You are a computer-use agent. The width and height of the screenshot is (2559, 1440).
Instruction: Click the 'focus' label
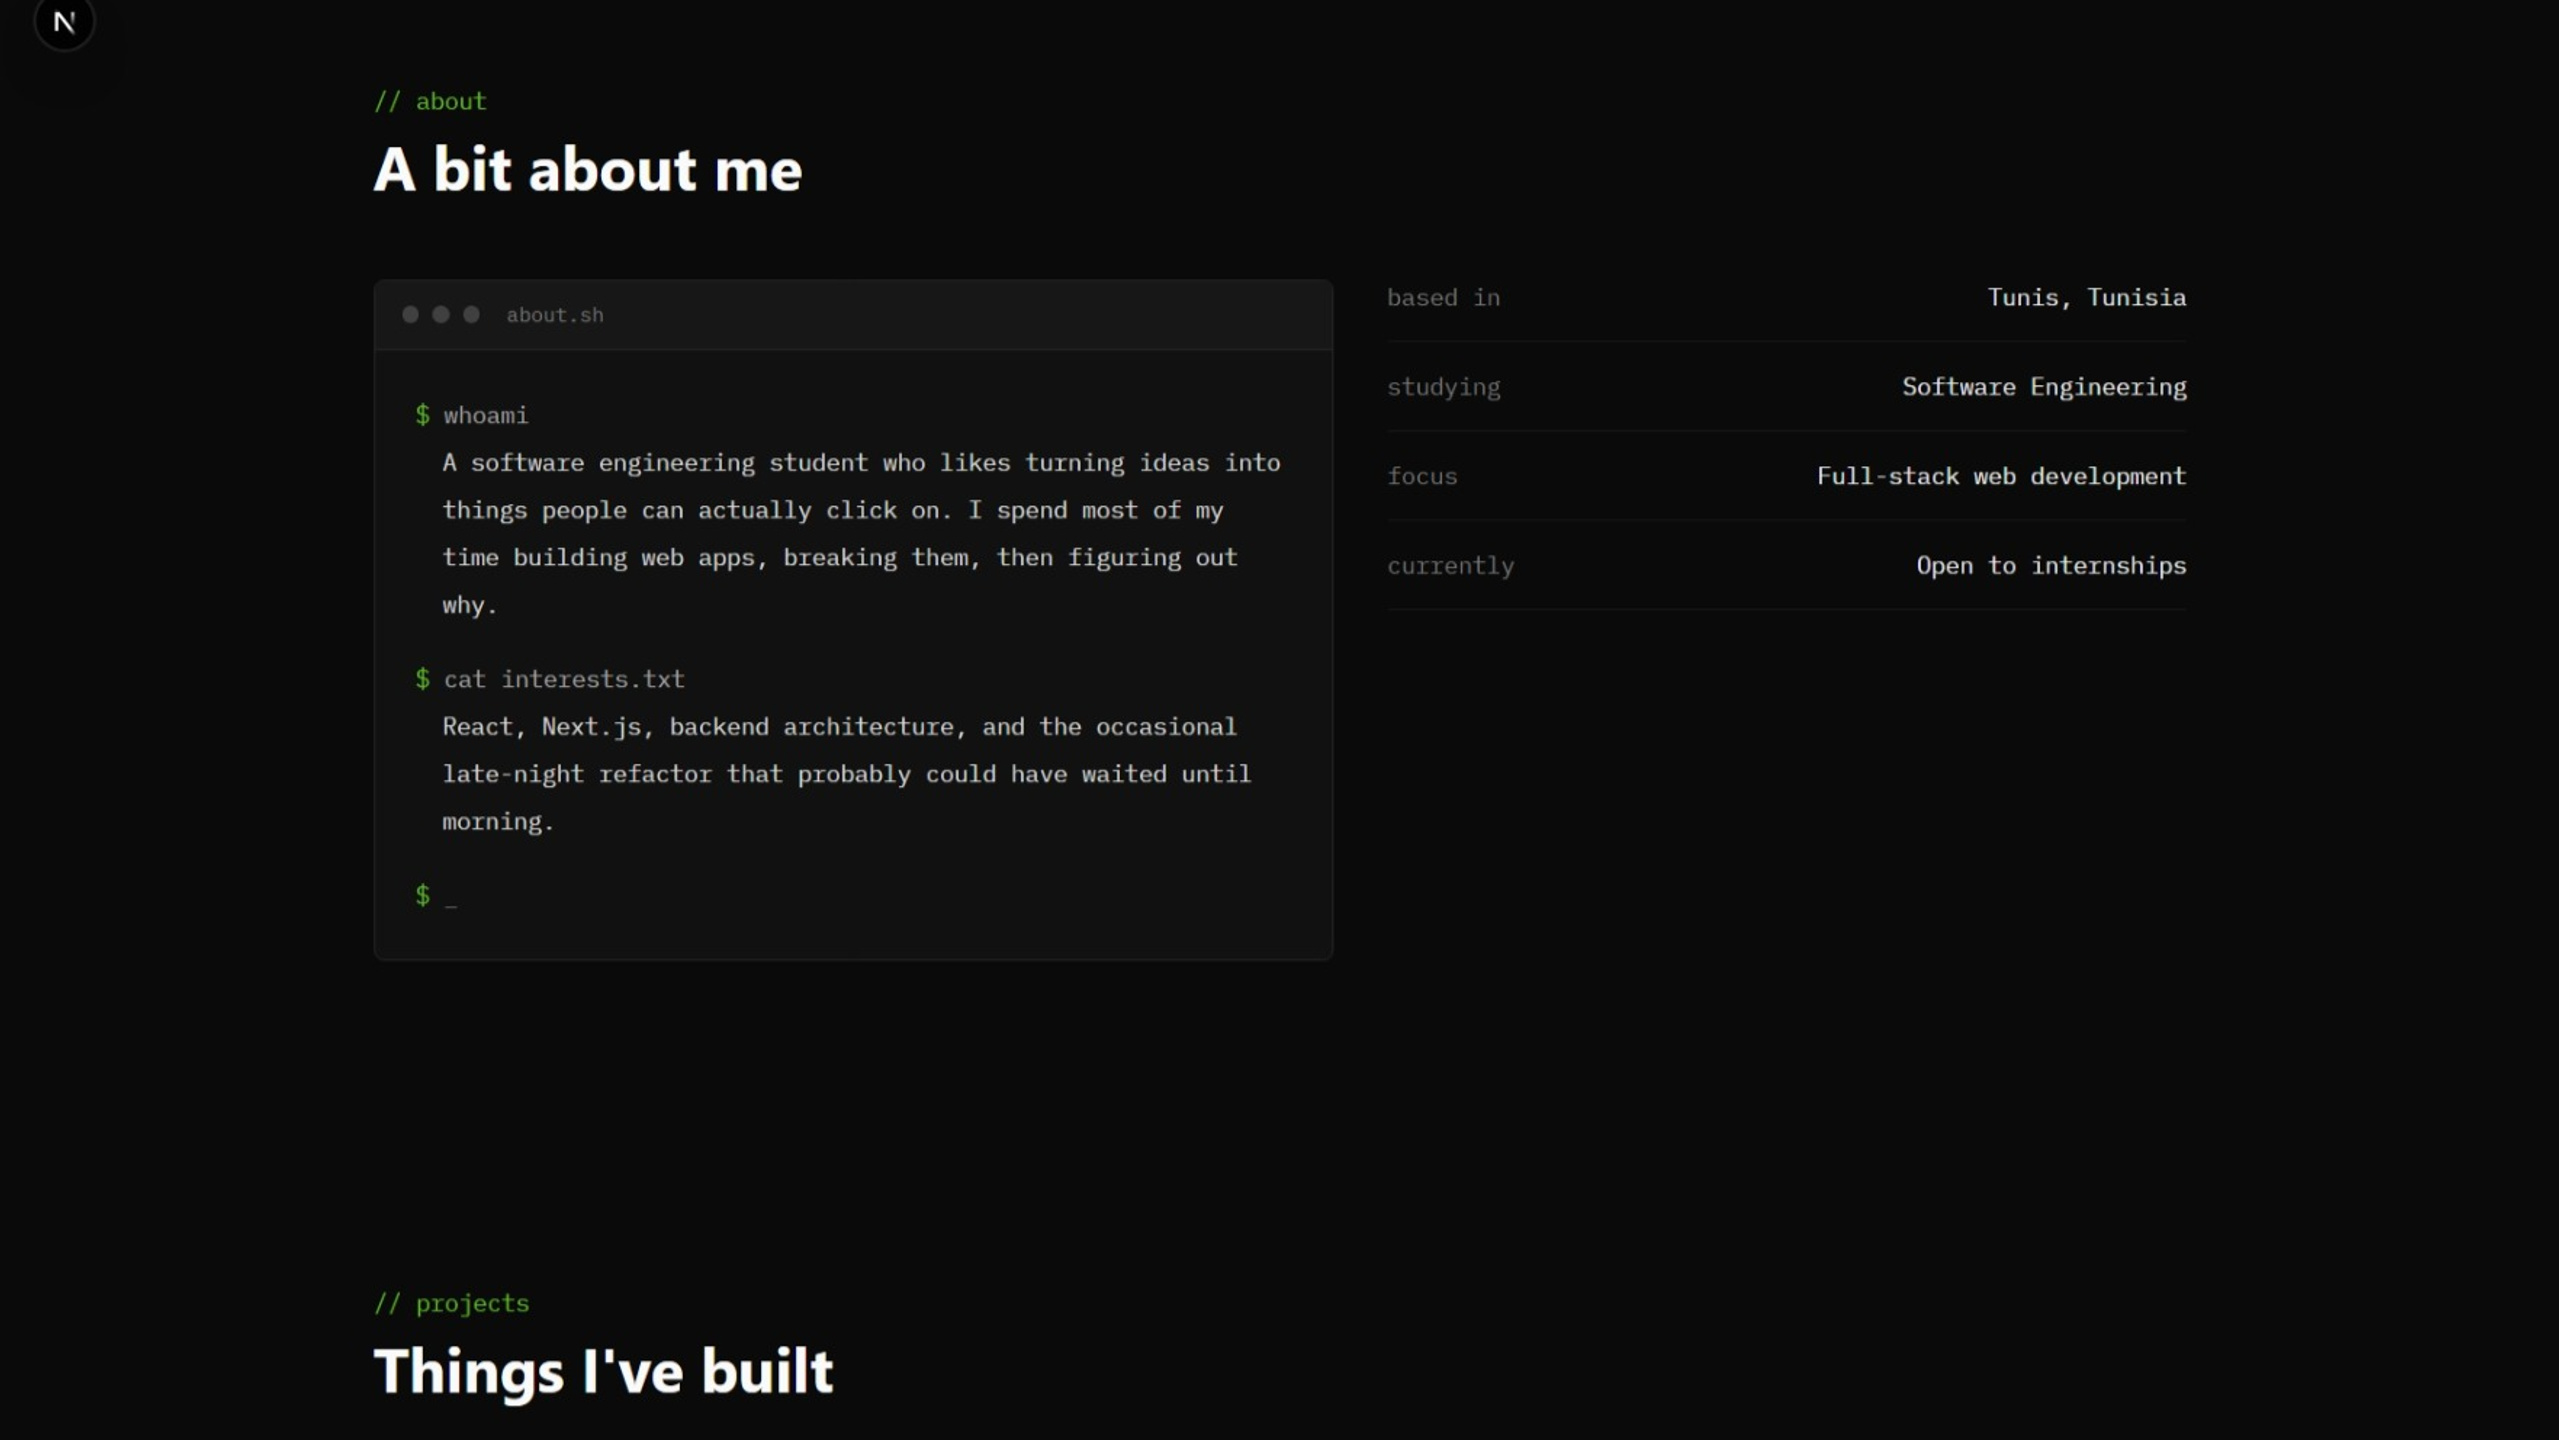point(1422,476)
